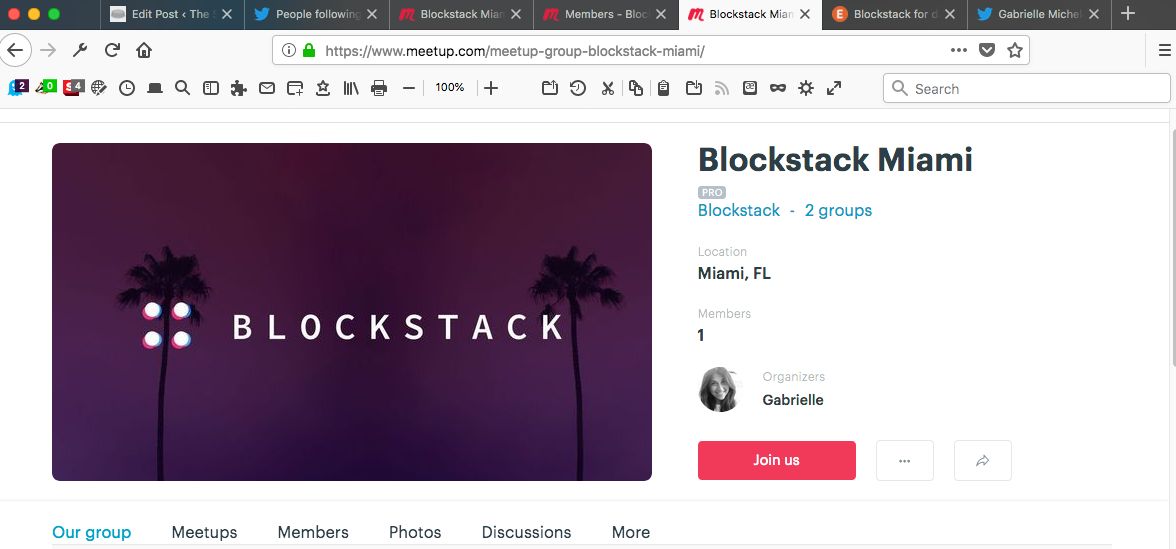Viewport: 1176px width, 549px height.
Task: Open a new window via toolbar icon
Action: coord(295,88)
